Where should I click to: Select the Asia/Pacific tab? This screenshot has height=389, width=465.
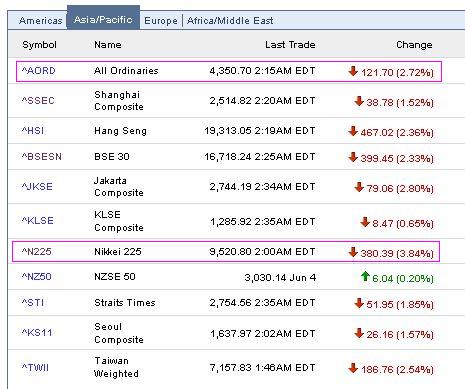103,20
